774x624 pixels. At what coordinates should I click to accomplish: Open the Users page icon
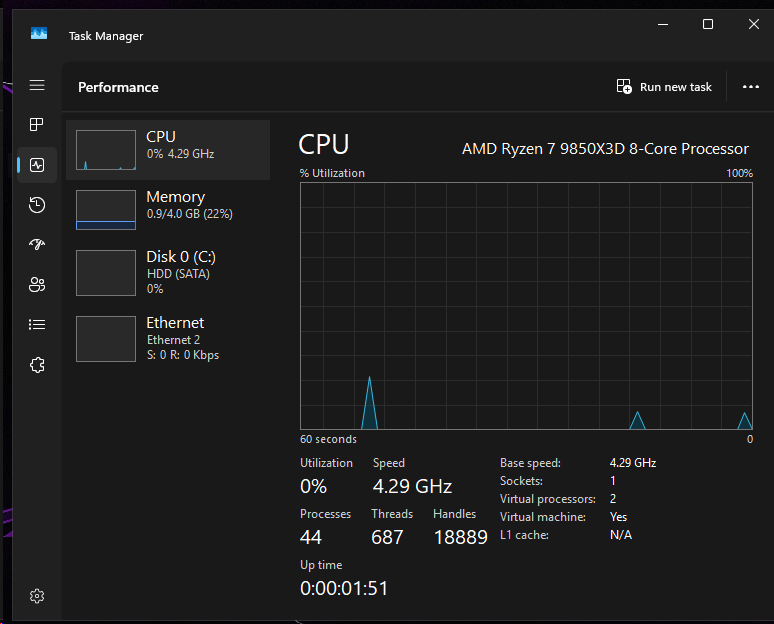tap(37, 284)
